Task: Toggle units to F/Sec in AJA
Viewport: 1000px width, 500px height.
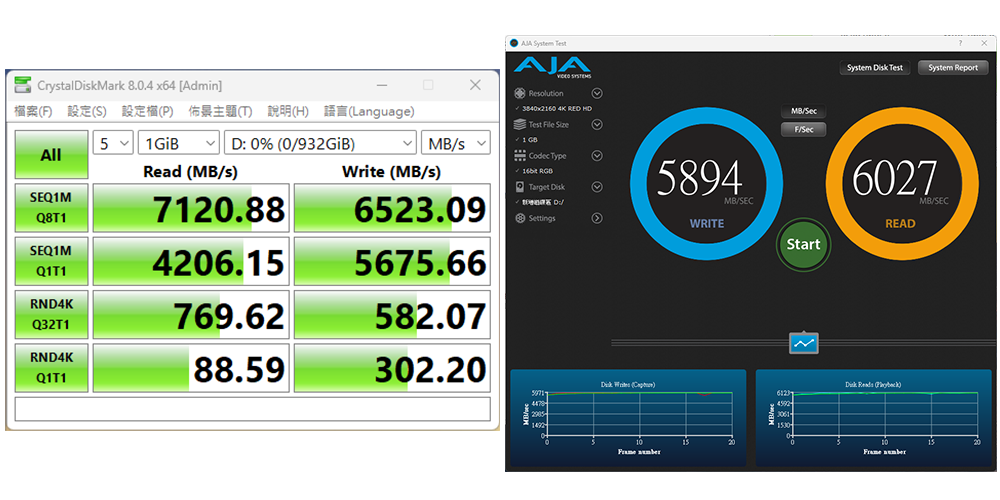Action: pos(803,129)
